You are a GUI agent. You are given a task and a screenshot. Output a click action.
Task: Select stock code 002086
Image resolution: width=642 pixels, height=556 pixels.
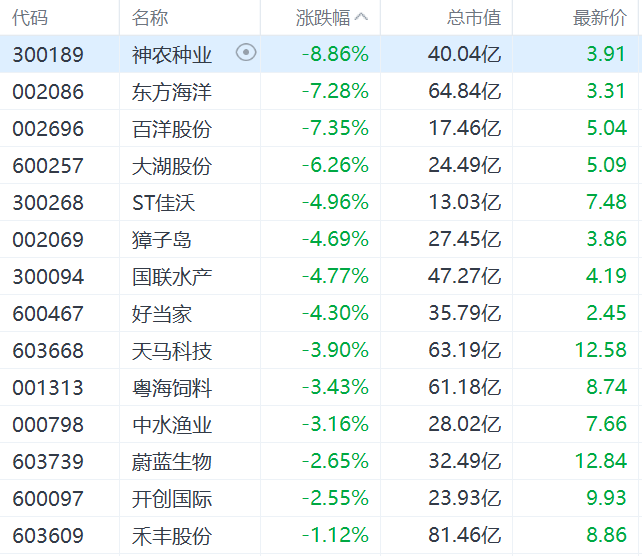[48, 92]
